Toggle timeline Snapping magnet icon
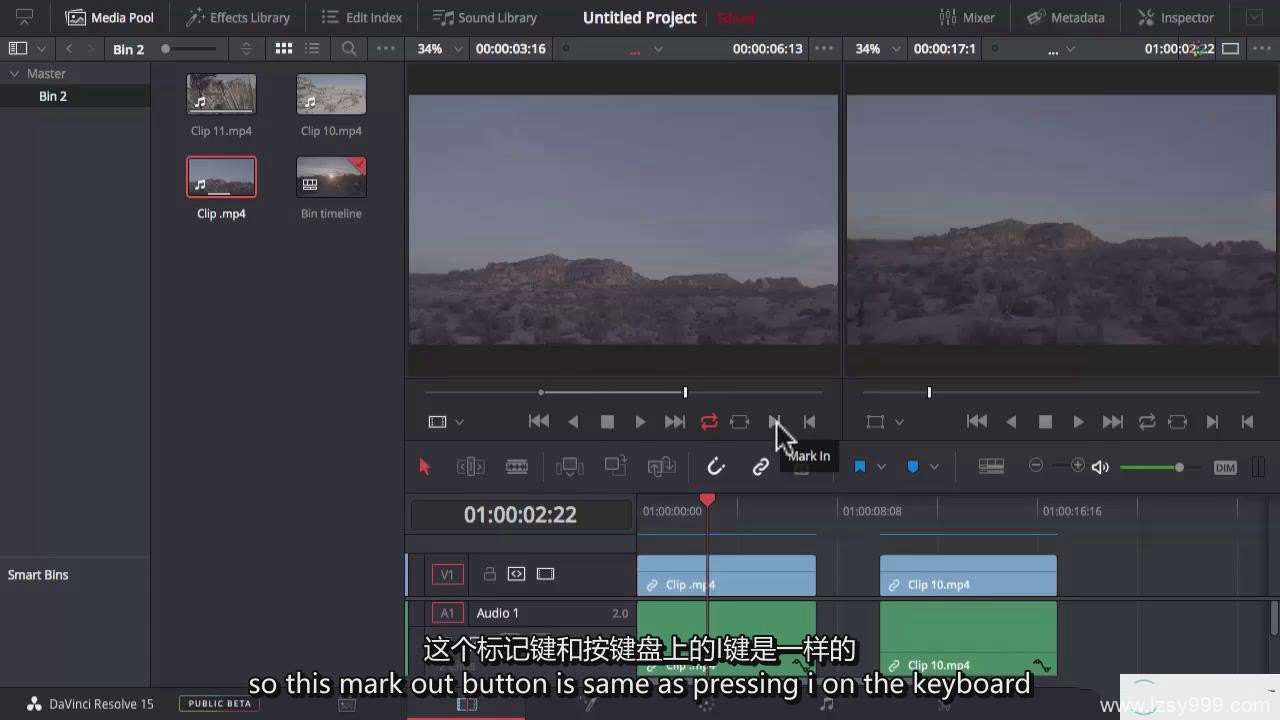The image size is (1280, 720). (x=716, y=467)
